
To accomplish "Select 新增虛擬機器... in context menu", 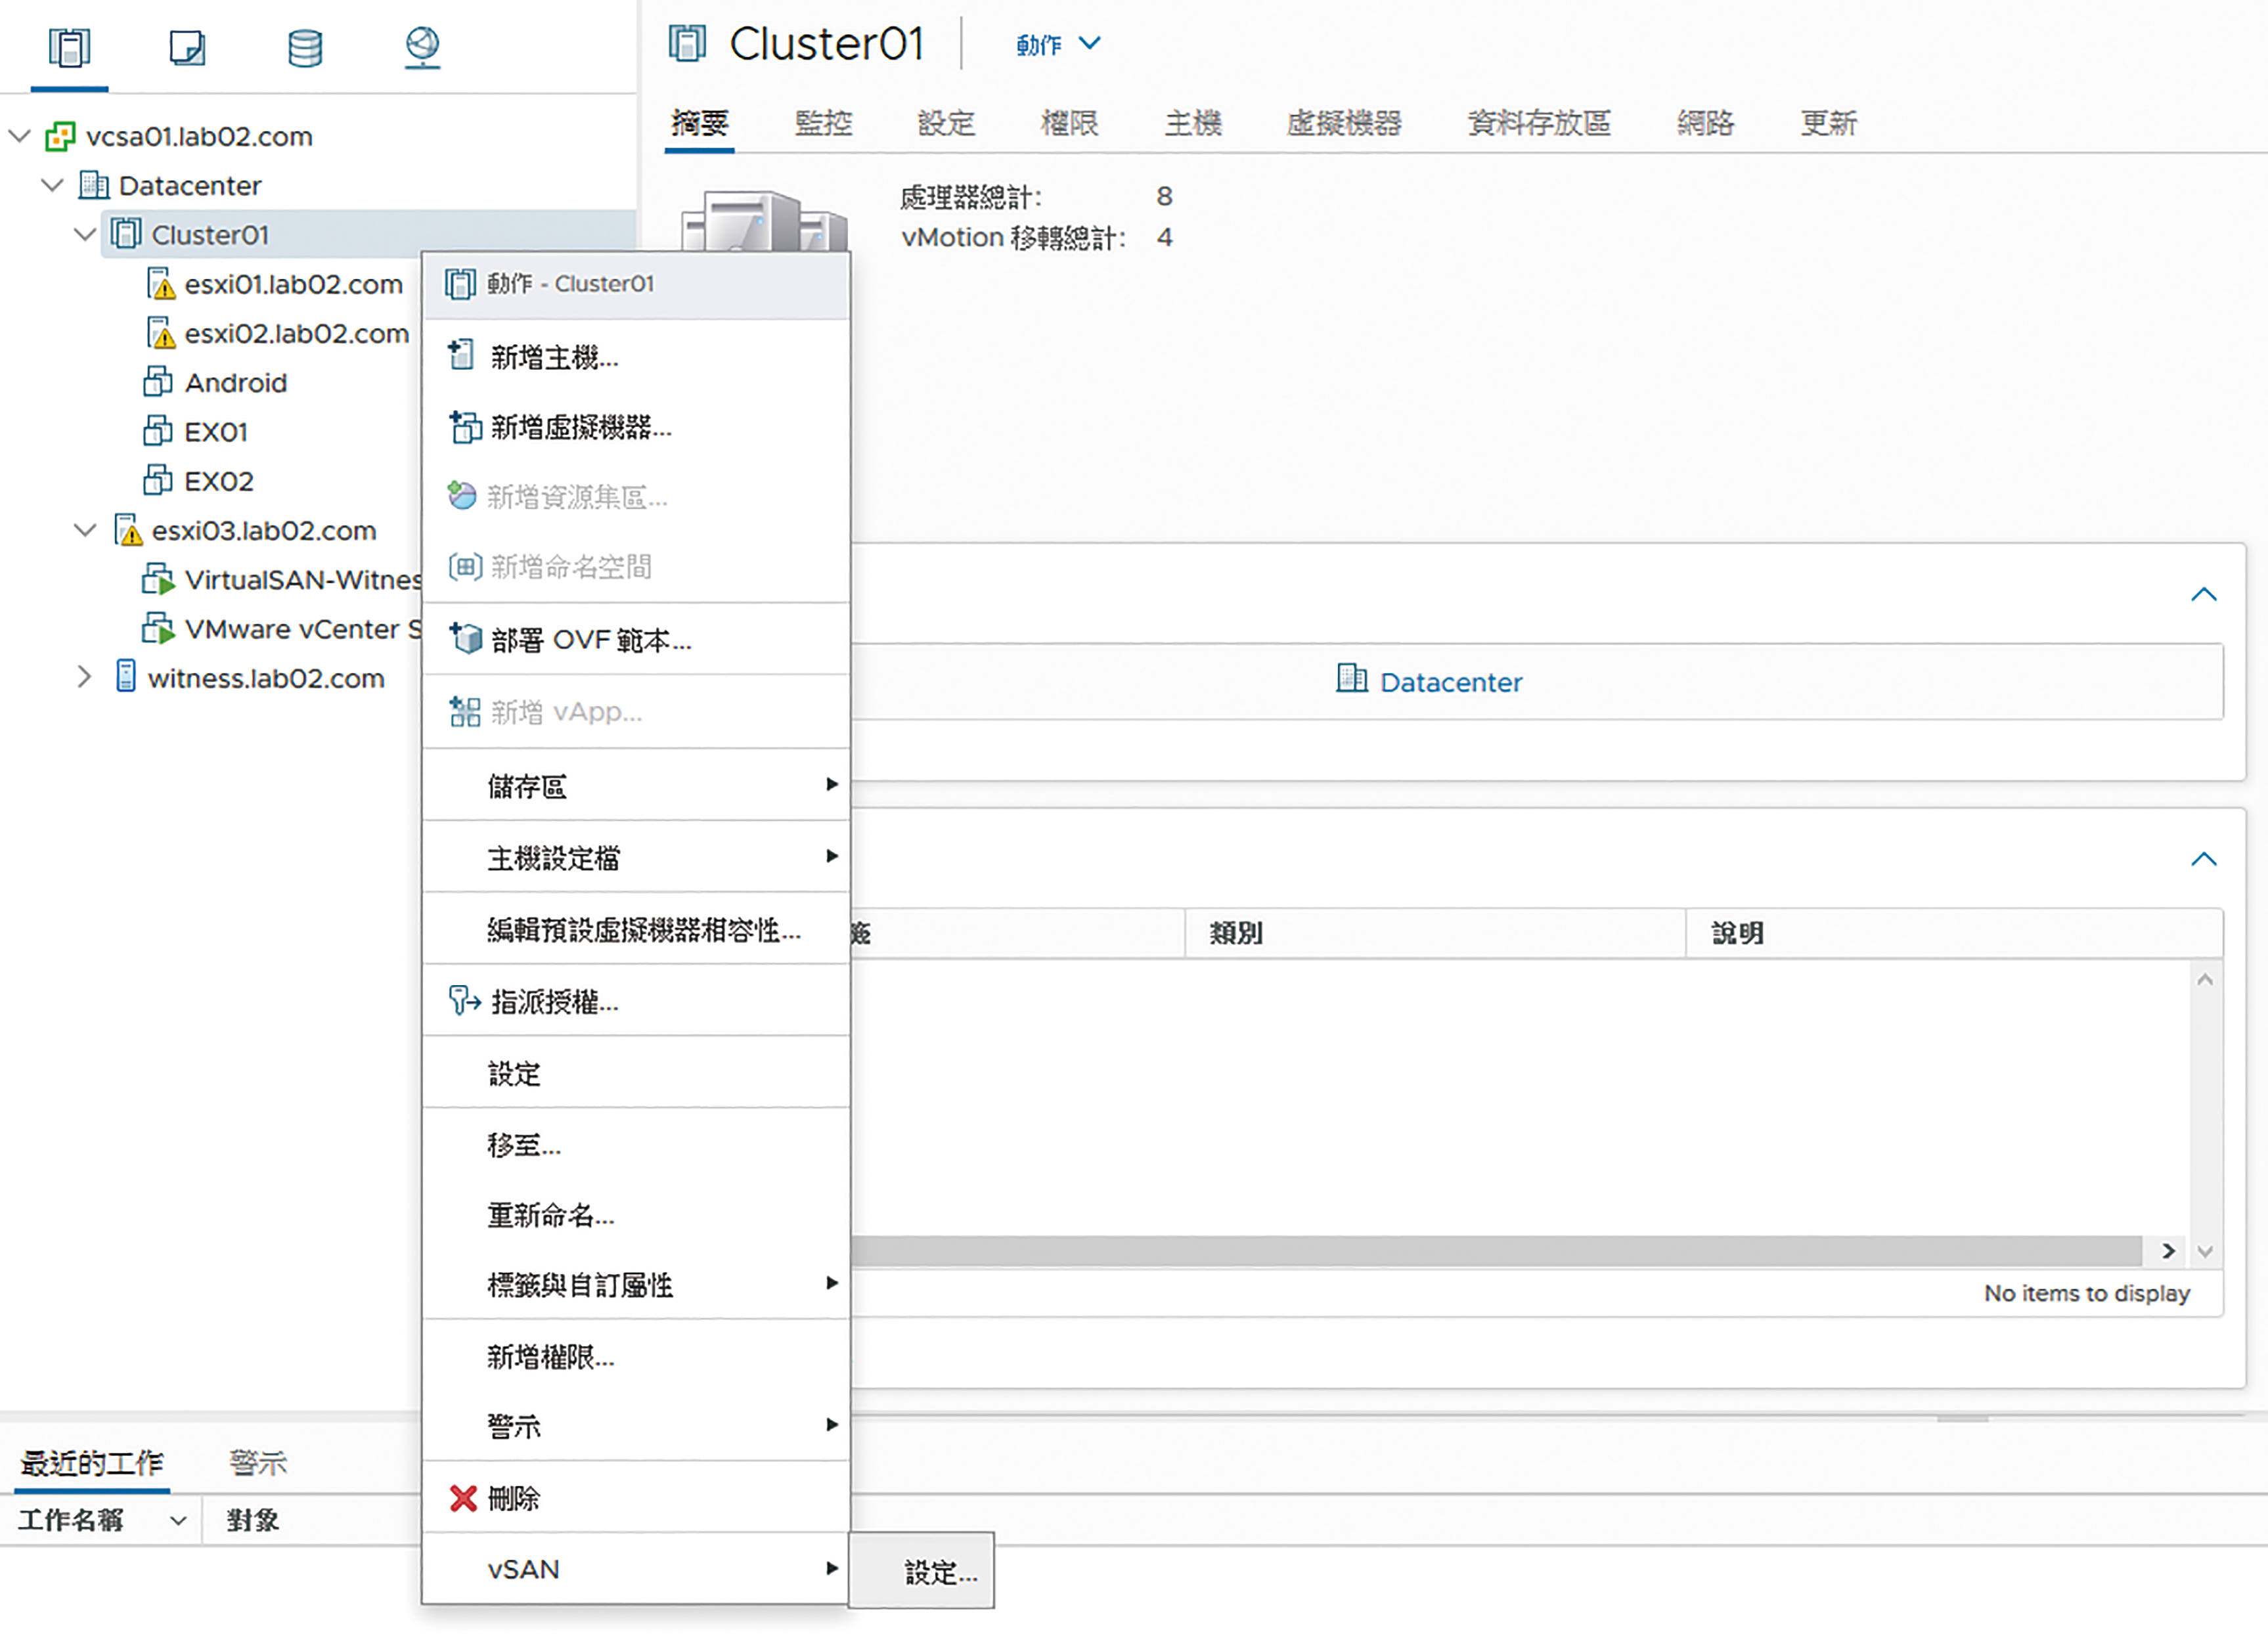I will pos(636,427).
